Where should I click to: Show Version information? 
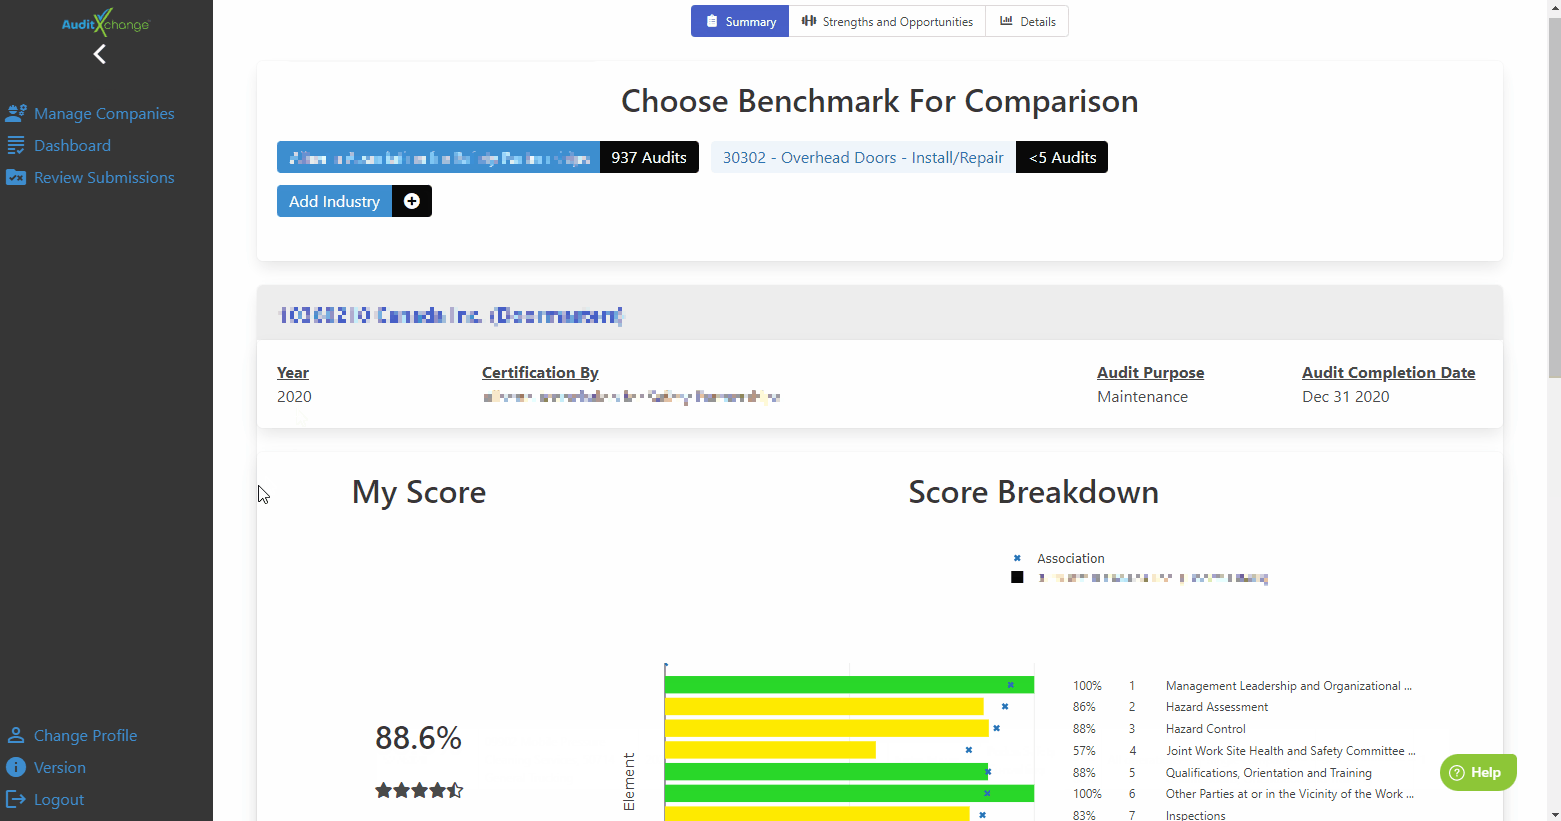click(60, 767)
